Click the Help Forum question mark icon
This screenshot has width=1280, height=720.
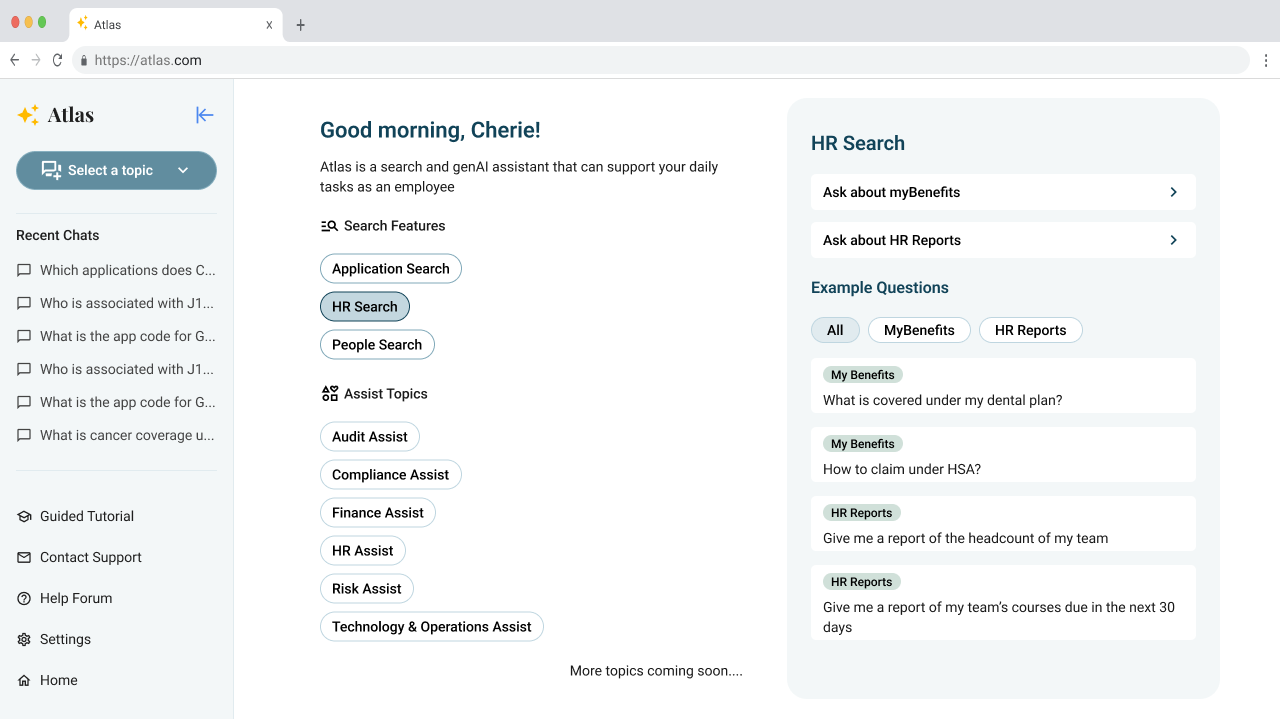point(24,598)
